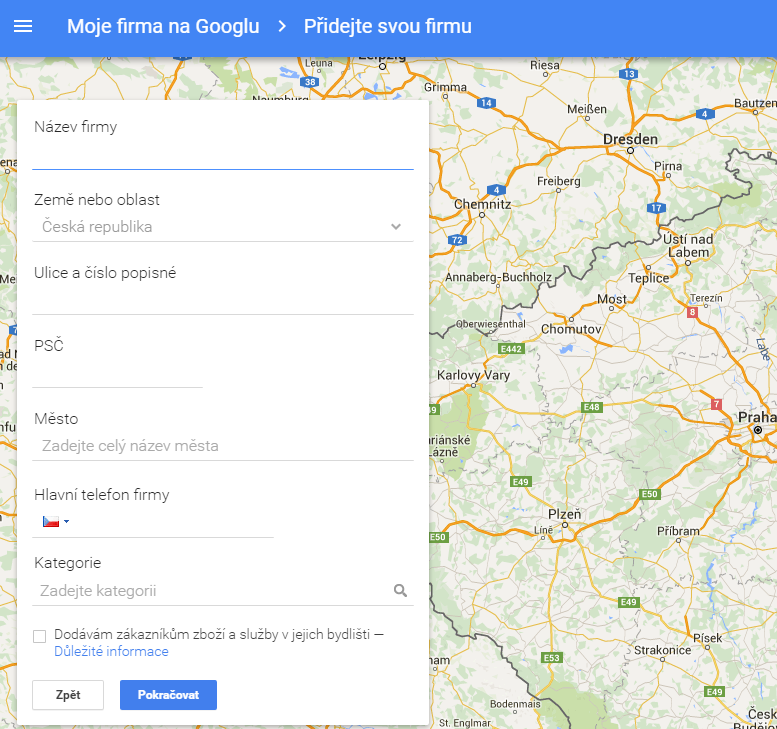Select the Dresden label on map
This screenshot has height=729, width=777.
630,139
